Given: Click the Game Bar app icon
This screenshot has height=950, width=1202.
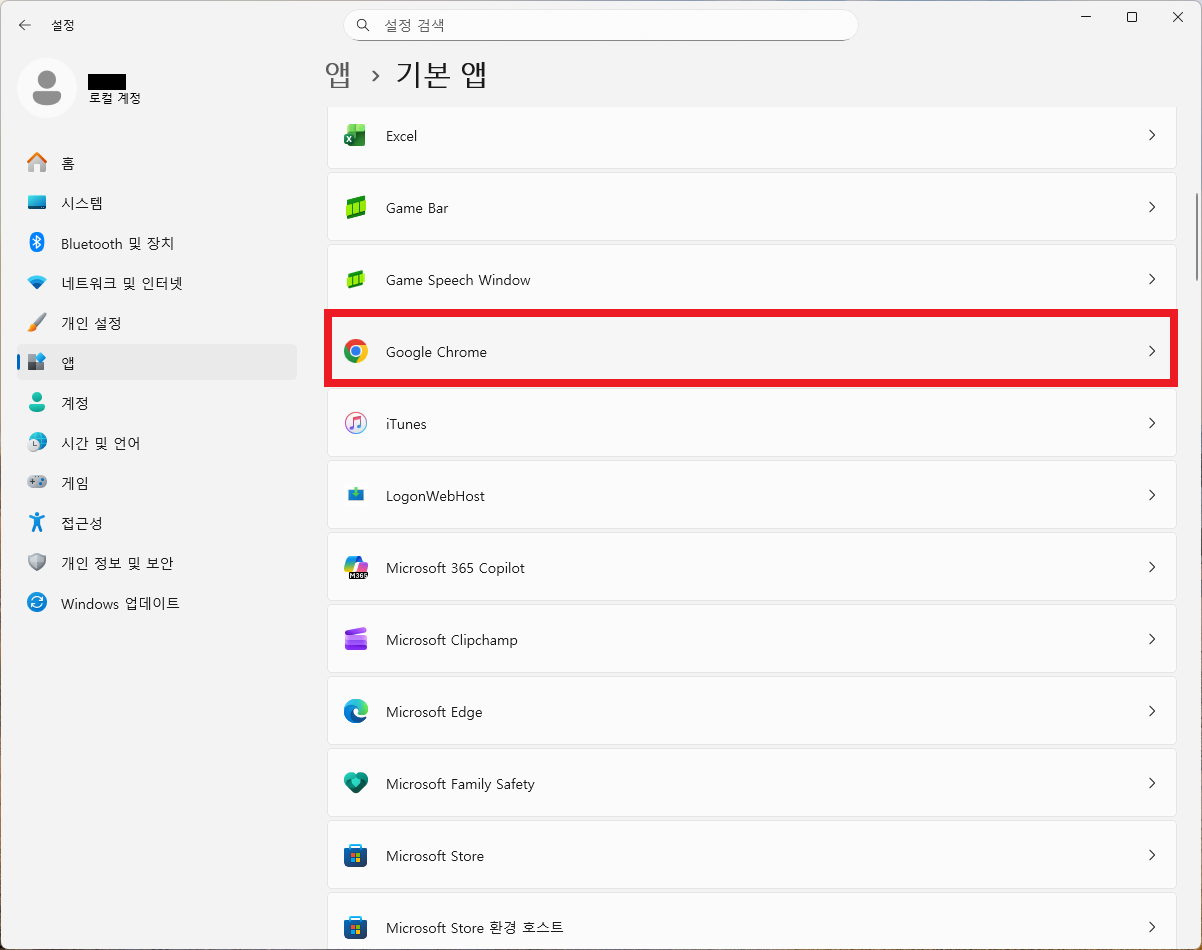Looking at the screenshot, I should click(x=355, y=207).
